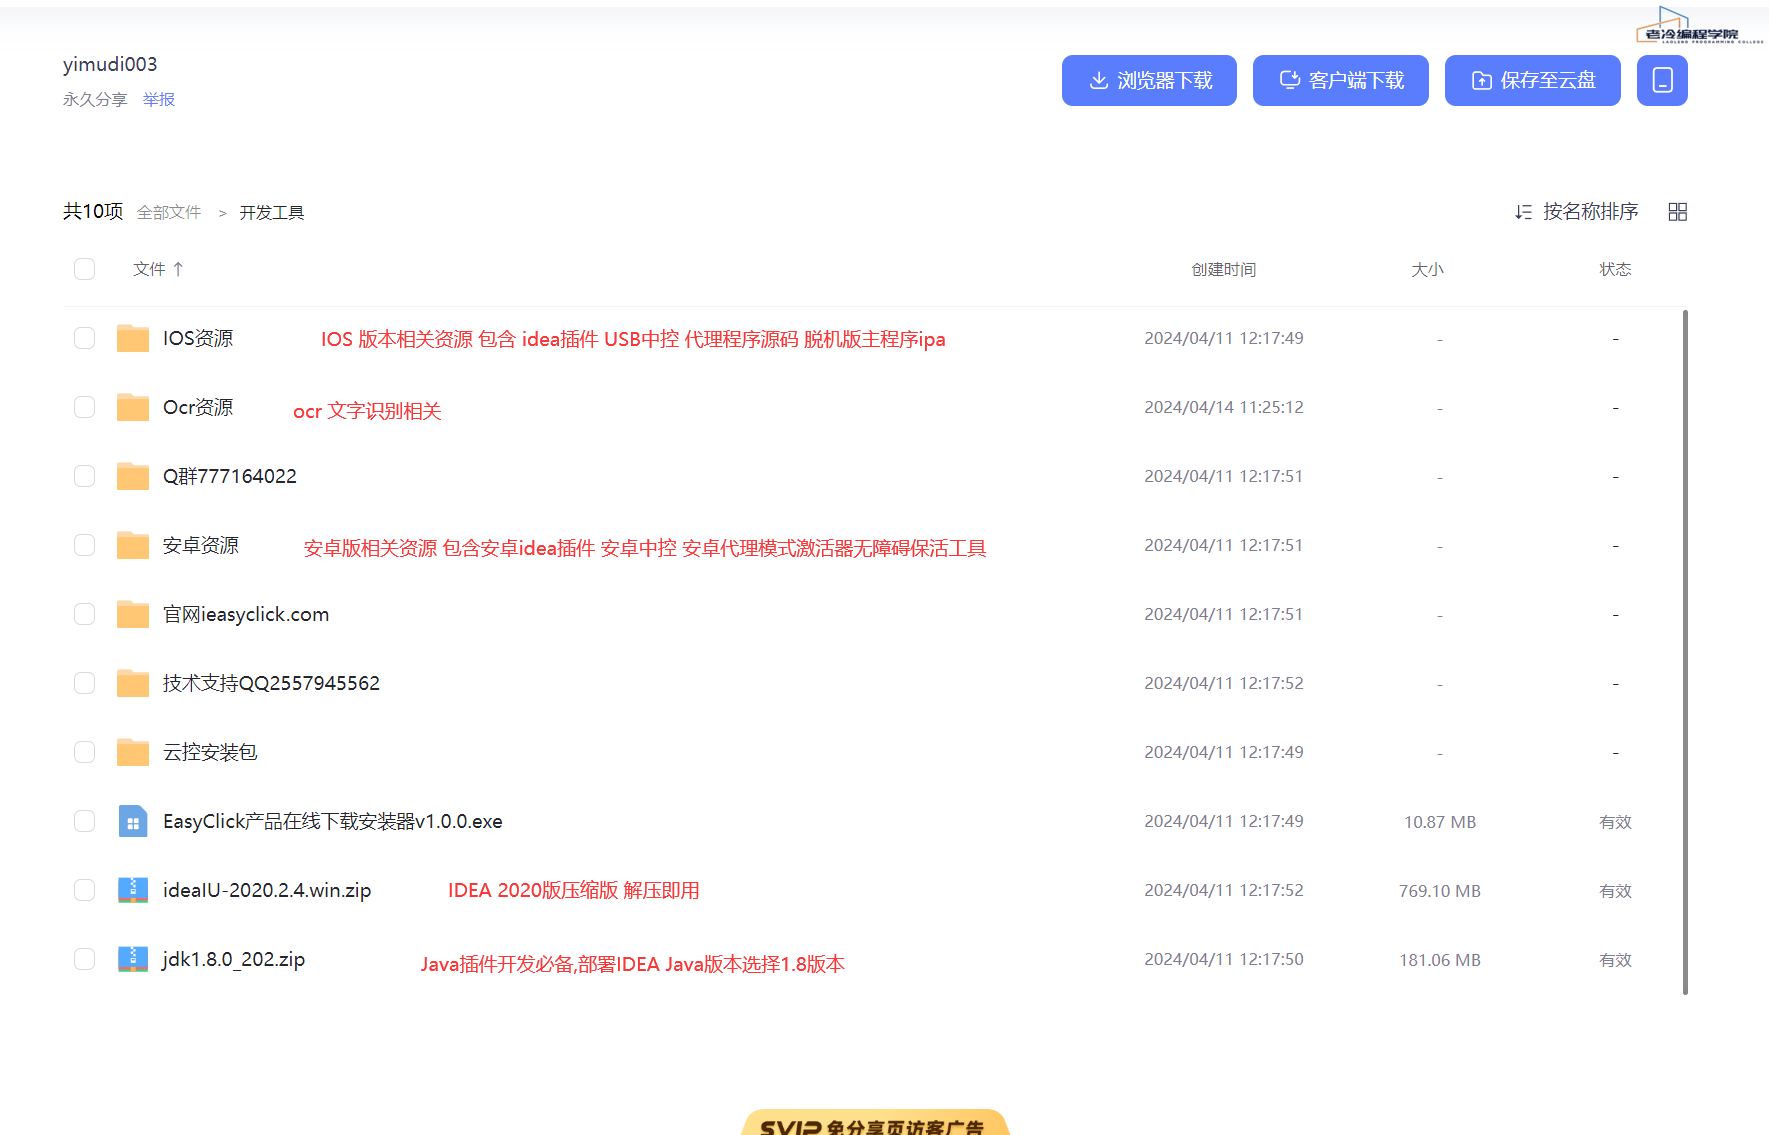Open the 官网ieasyclick.com folder name
This screenshot has height=1135, width=1769.
pos(246,614)
